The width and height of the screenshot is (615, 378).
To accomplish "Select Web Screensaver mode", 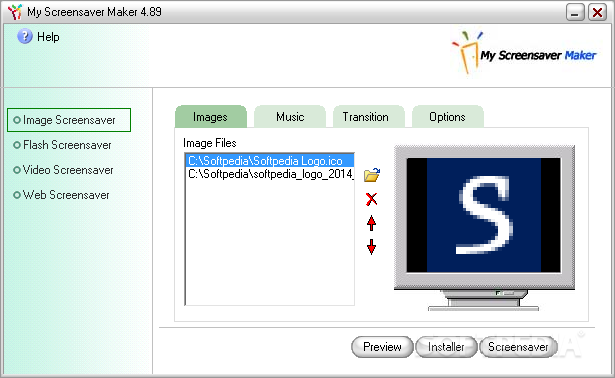I will (62, 195).
